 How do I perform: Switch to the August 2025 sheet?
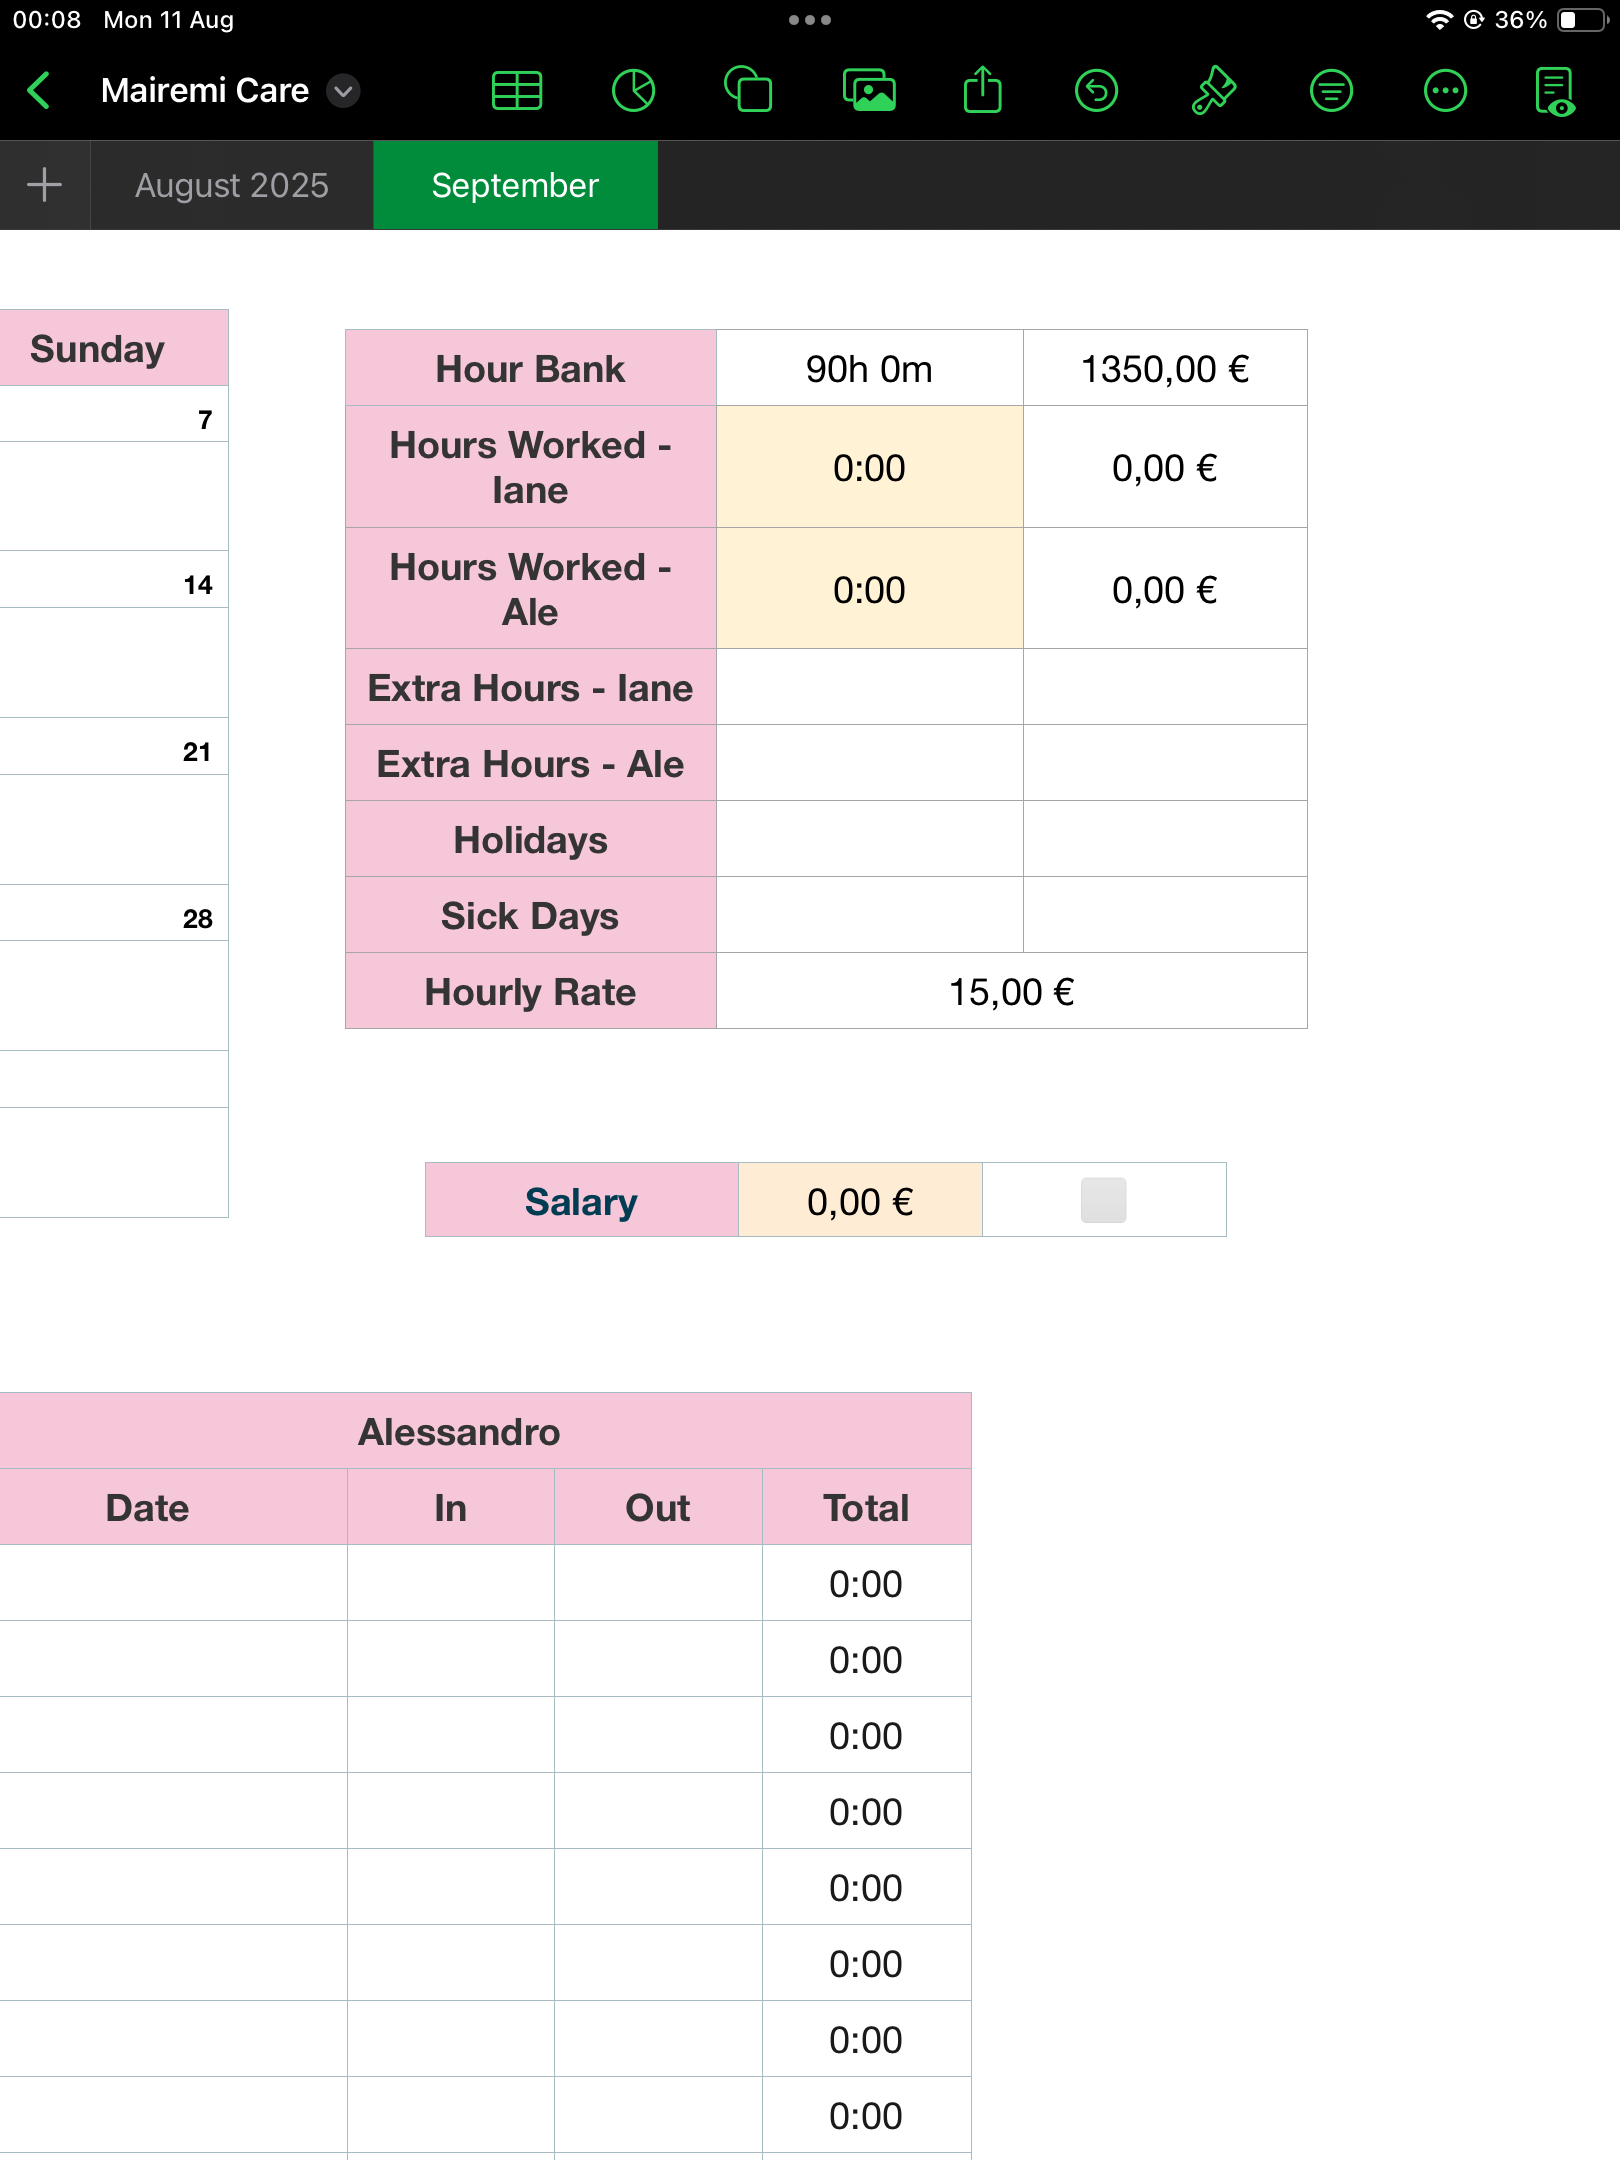tap(232, 185)
